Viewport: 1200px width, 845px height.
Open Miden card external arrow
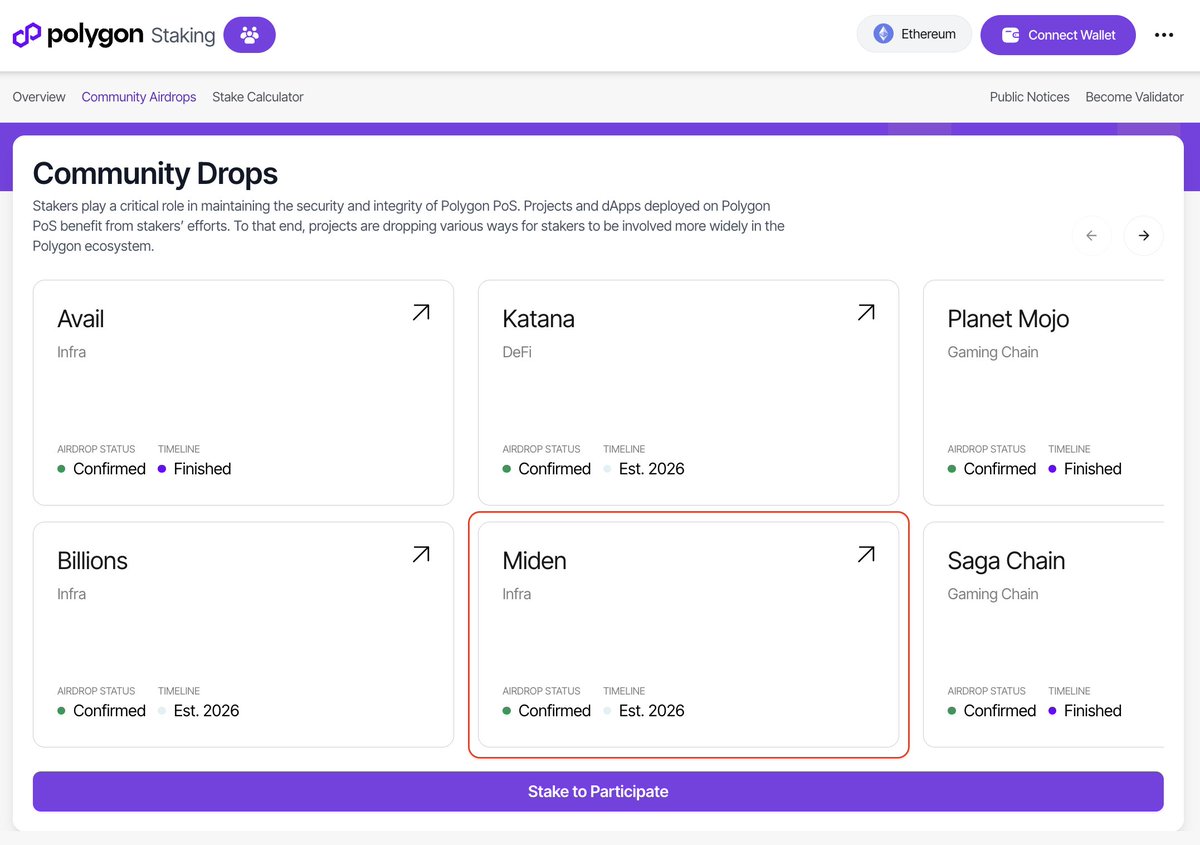[x=866, y=554]
